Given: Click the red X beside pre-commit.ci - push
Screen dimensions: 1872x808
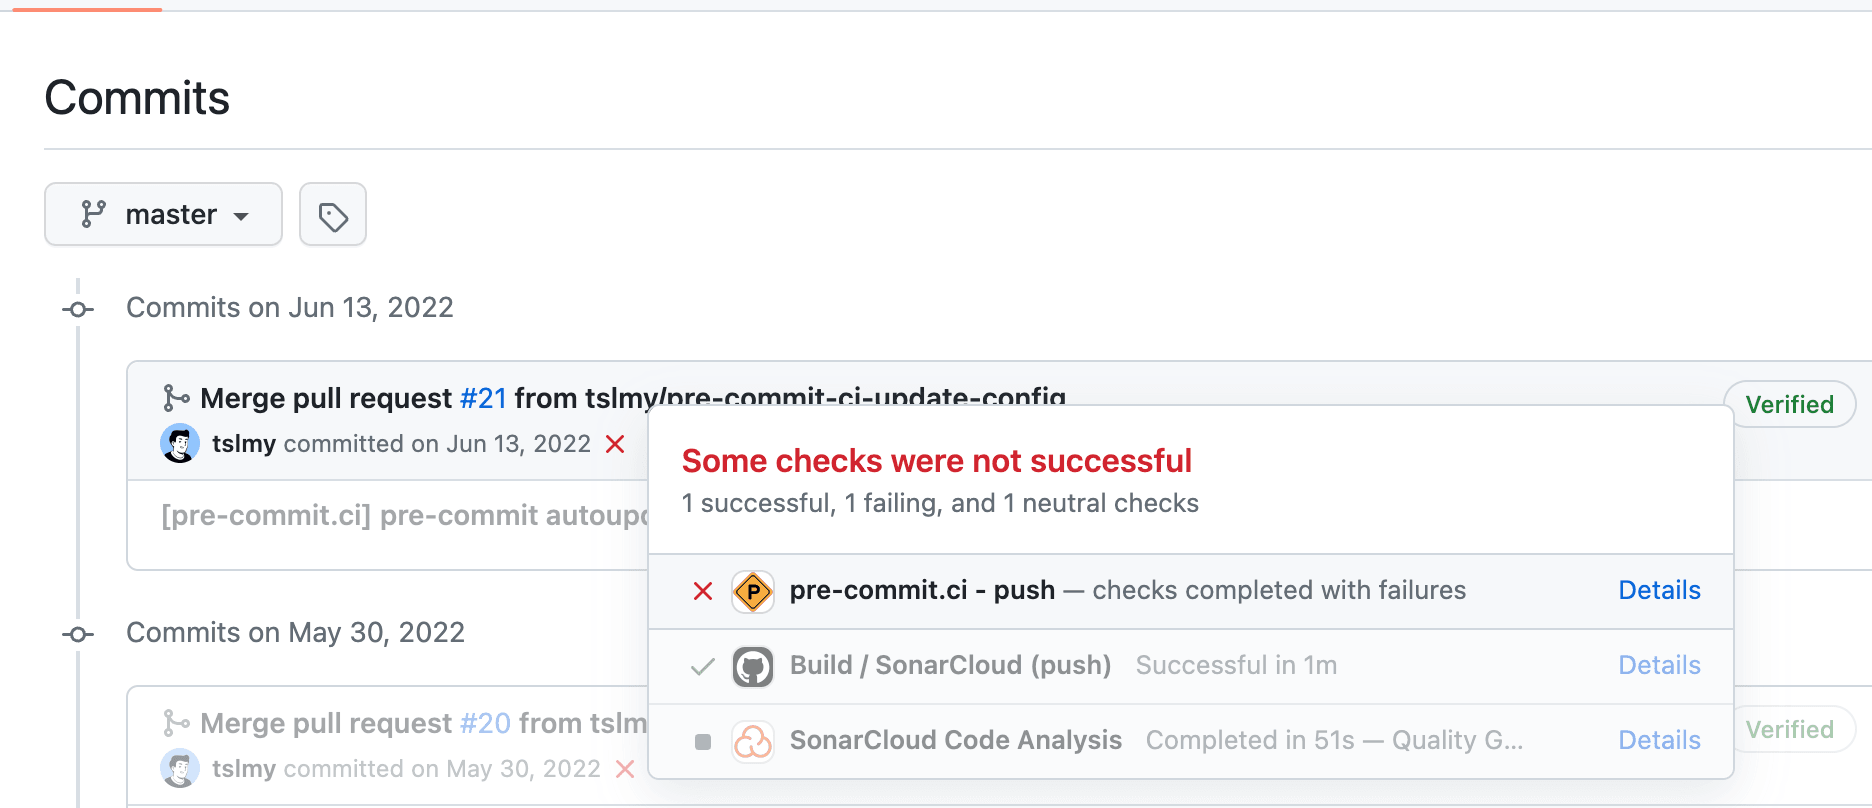Looking at the screenshot, I should pos(702,591).
